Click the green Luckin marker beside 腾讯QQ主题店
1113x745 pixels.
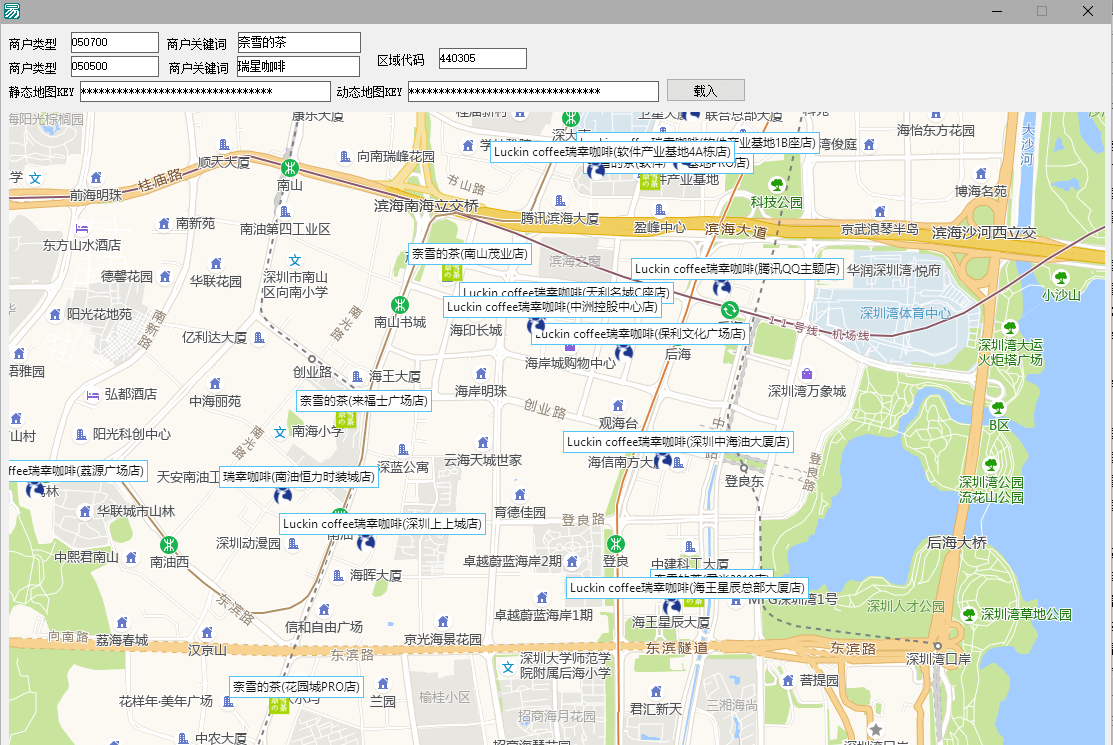[730, 310]
